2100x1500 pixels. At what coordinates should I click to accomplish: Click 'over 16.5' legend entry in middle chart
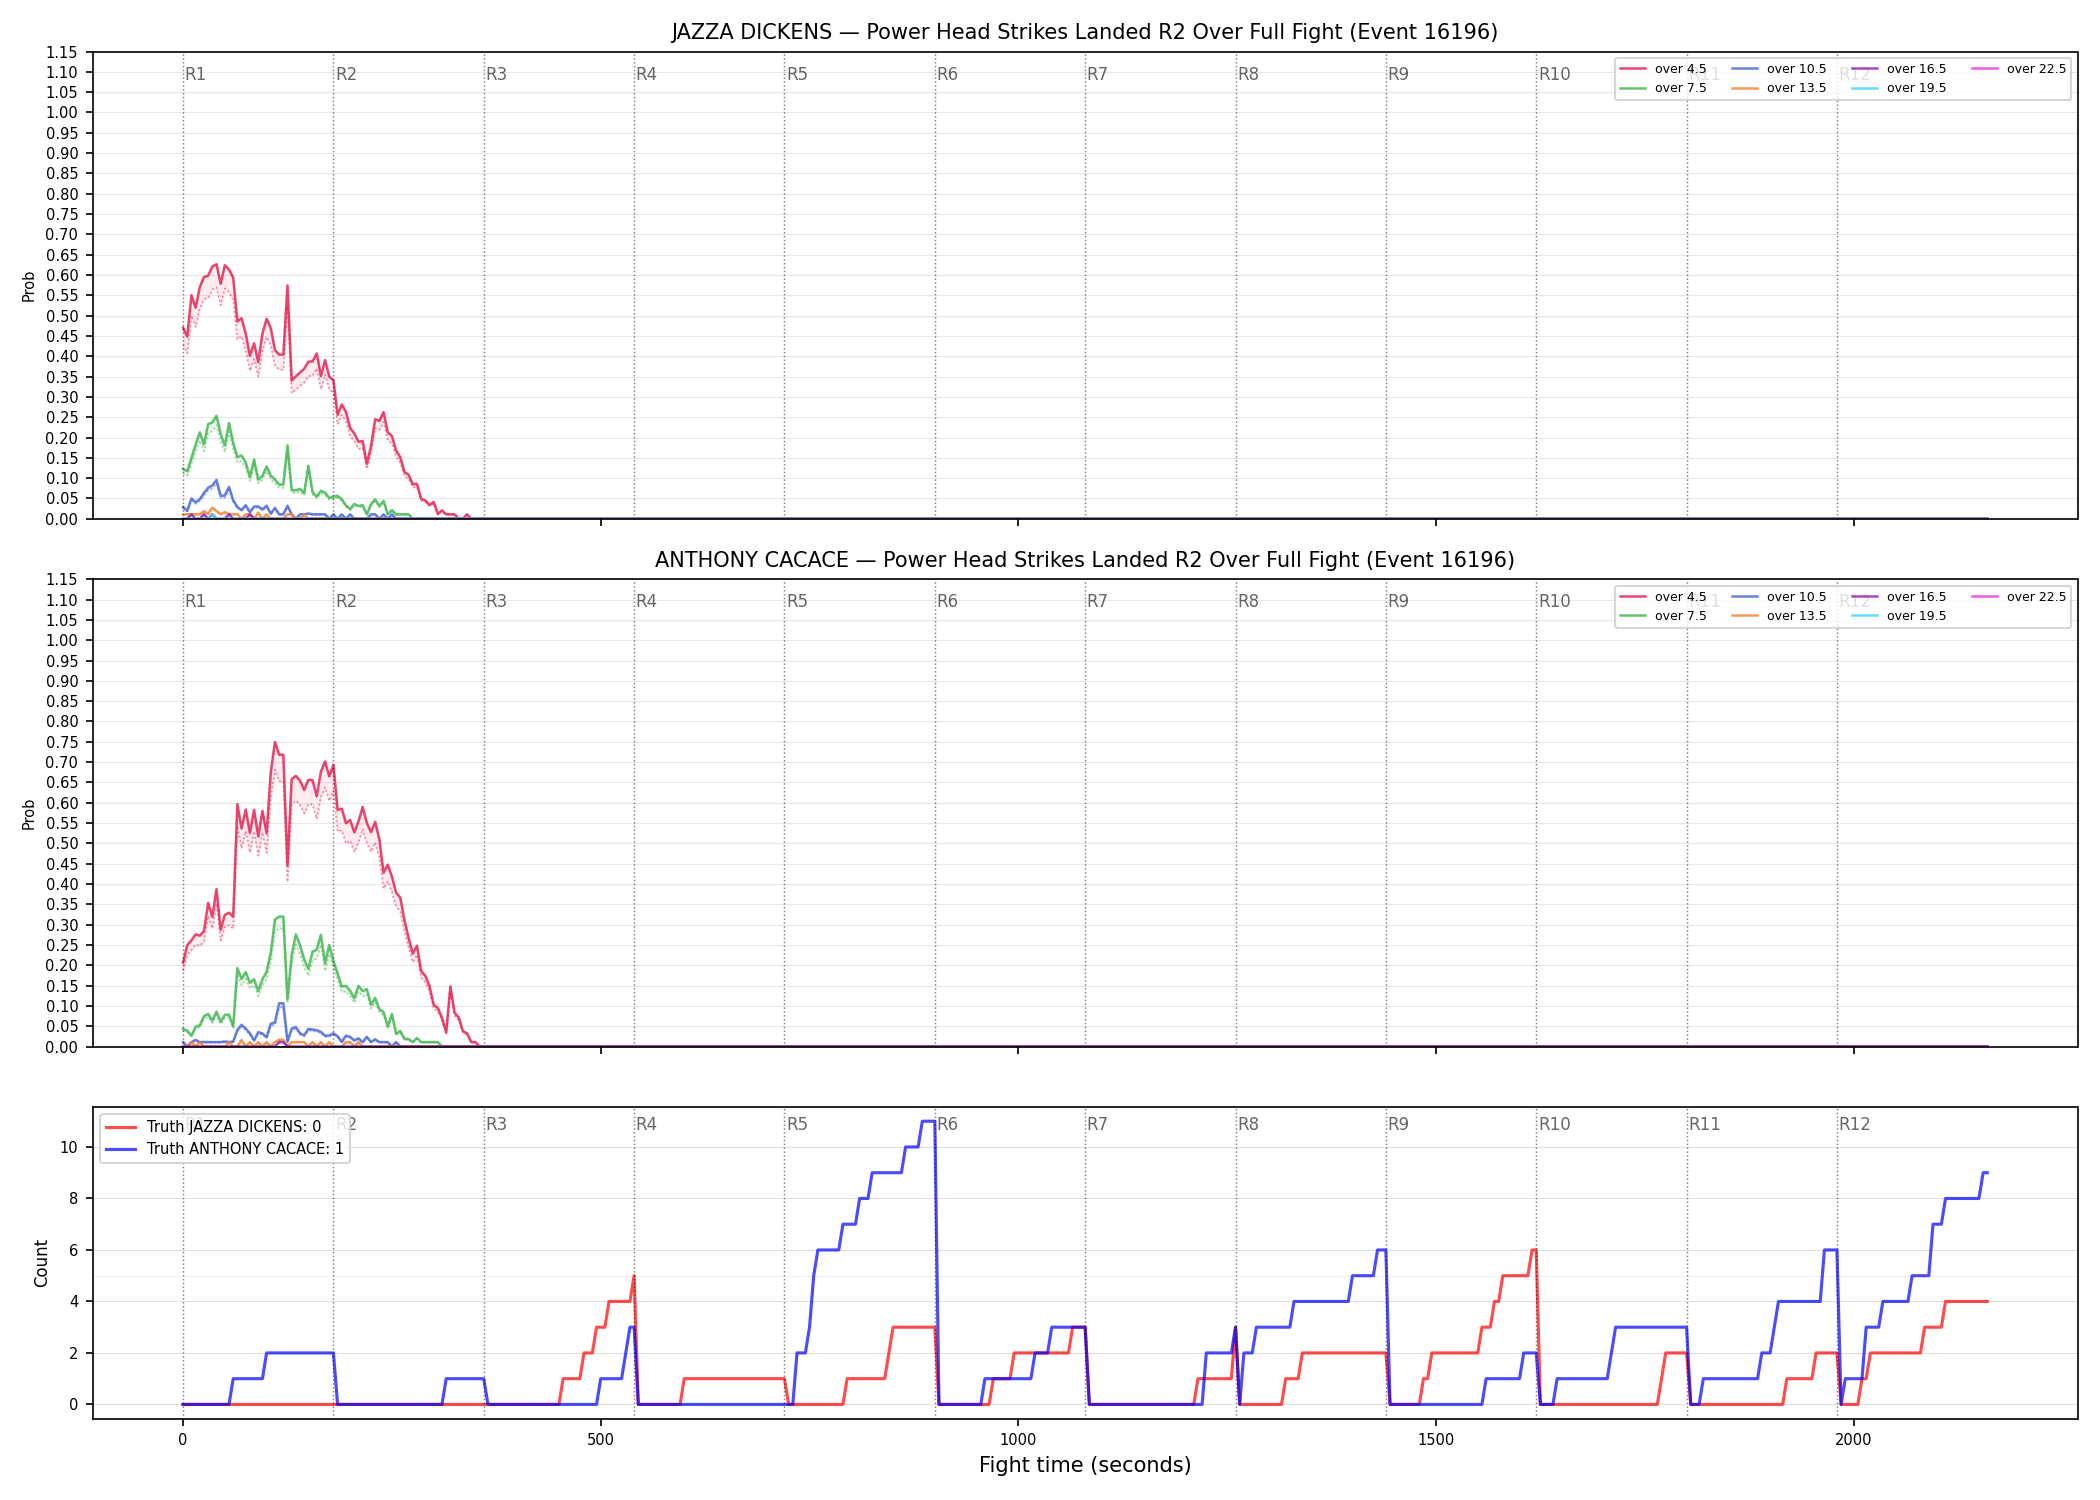1899,597
